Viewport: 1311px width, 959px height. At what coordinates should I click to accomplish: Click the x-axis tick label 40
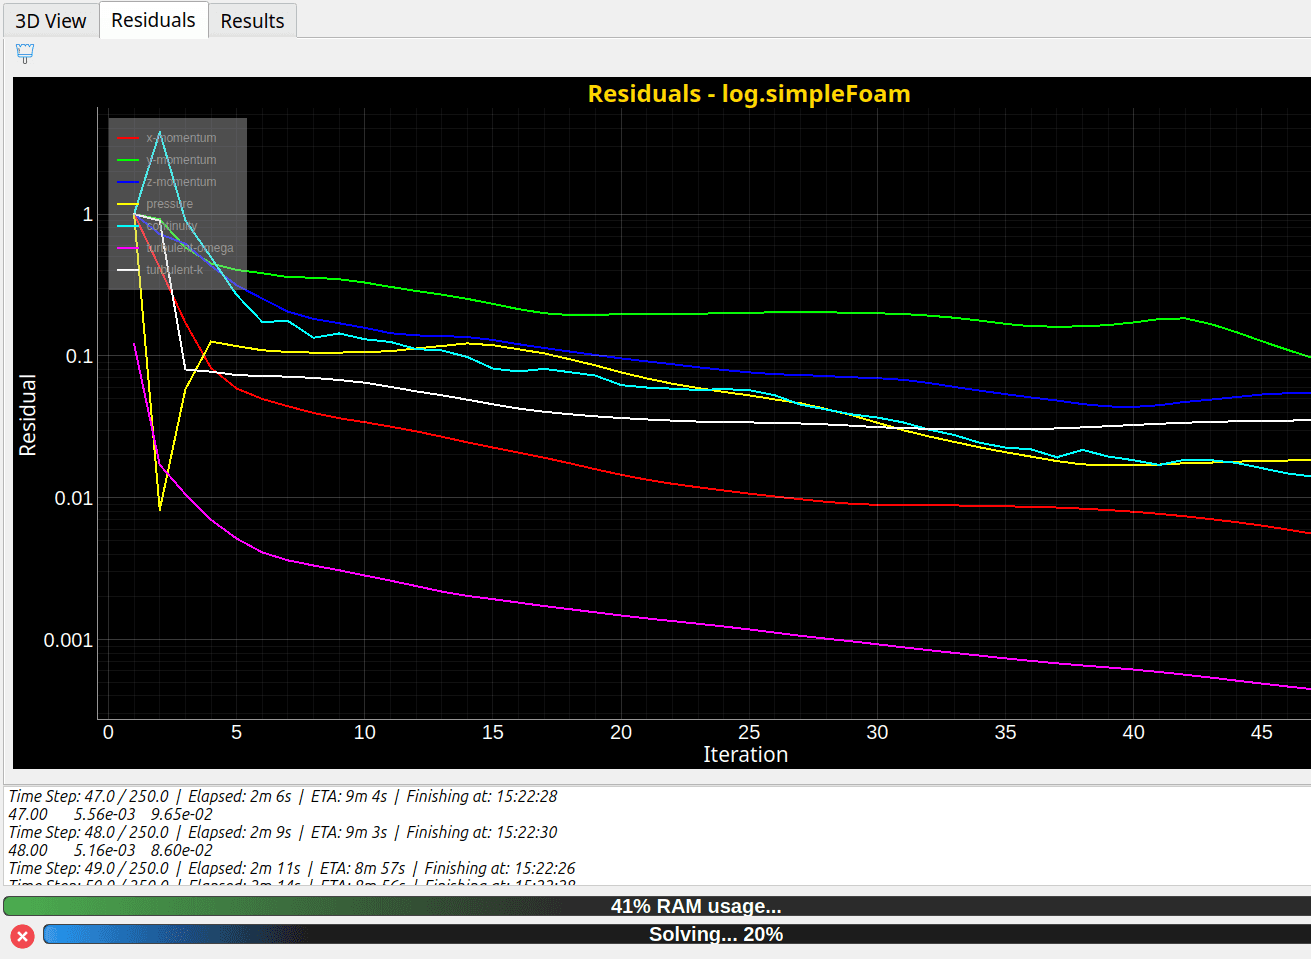[x=1133, y=732]
